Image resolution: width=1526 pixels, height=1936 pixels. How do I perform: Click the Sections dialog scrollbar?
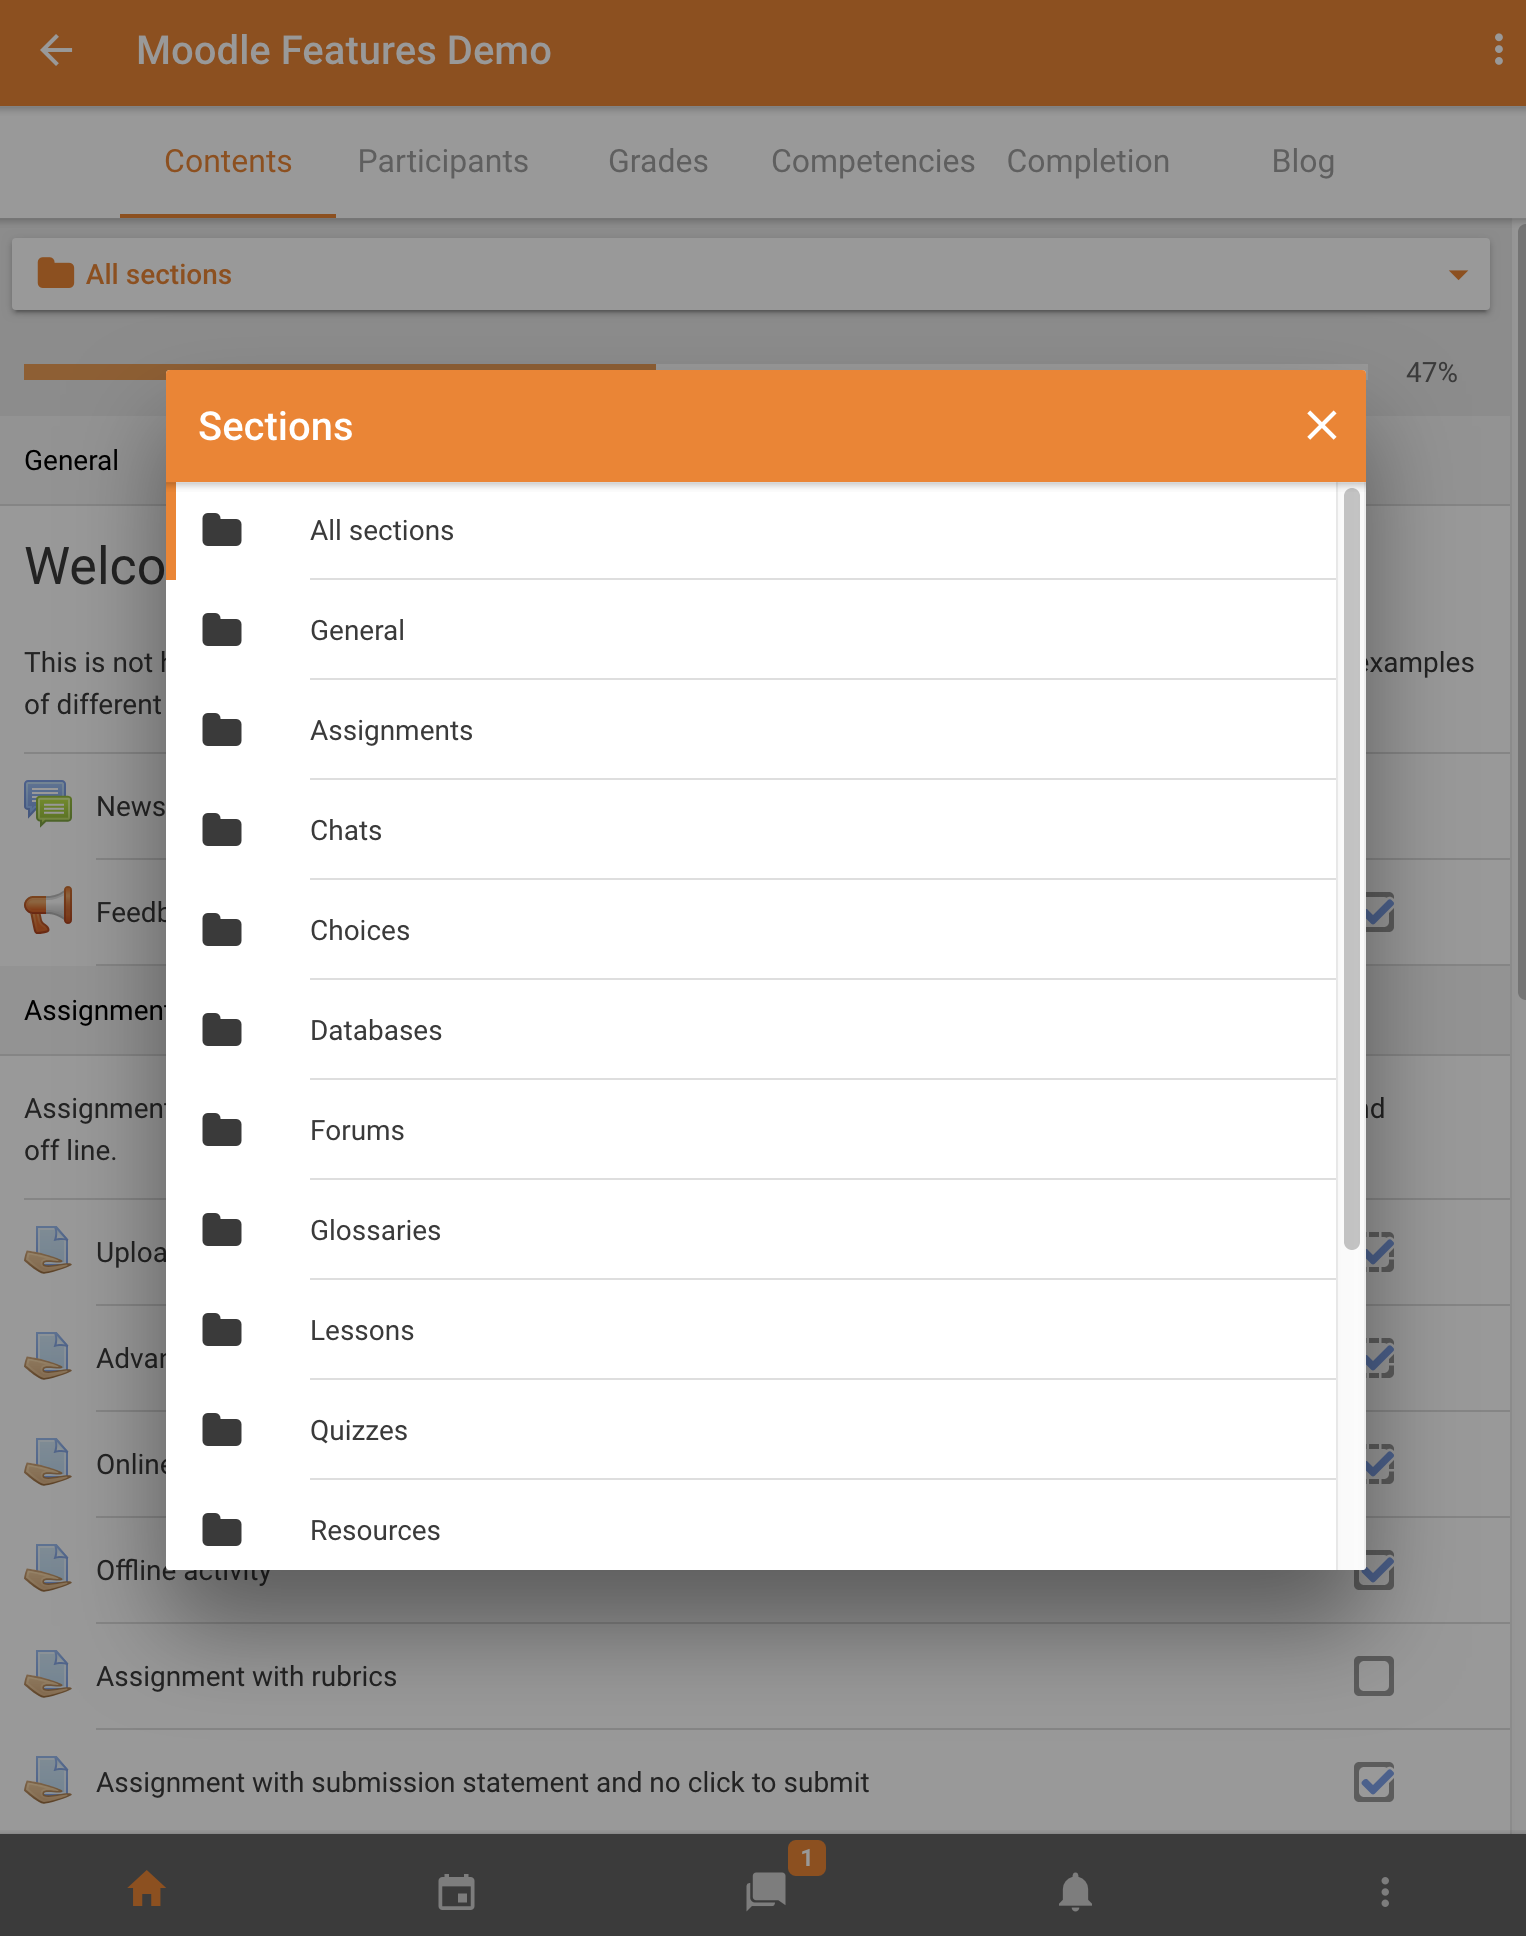[x=1351, y=868]
